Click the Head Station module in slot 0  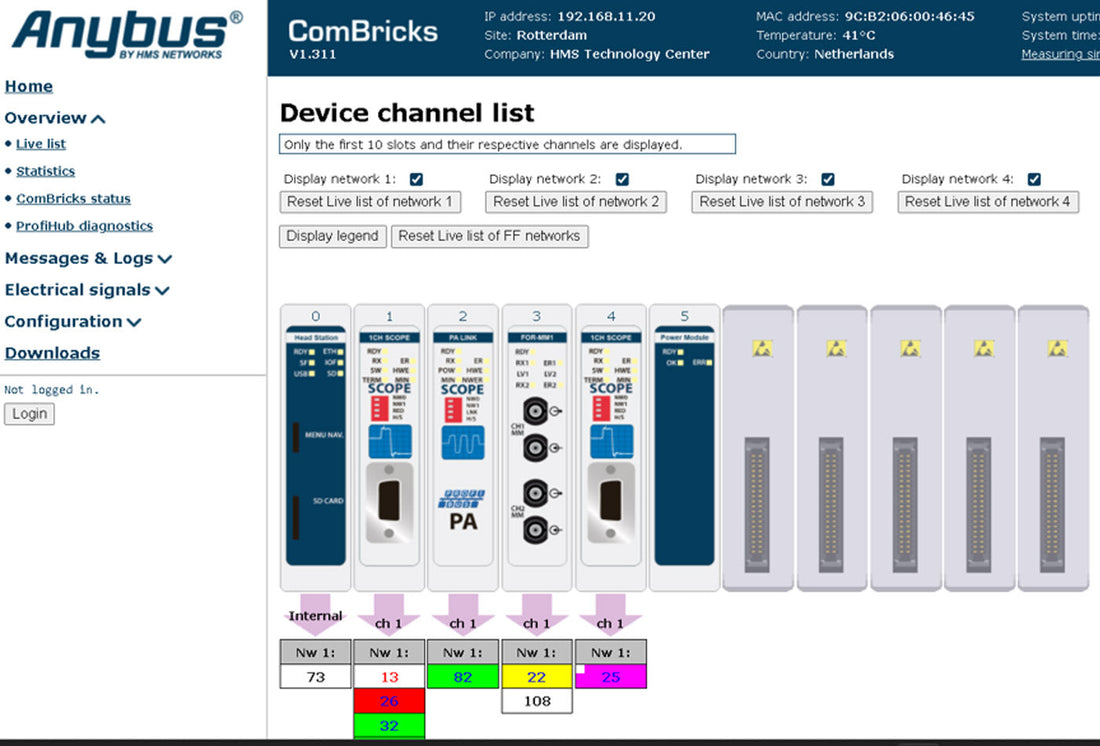pyautogui.click(x=315, y=445)
